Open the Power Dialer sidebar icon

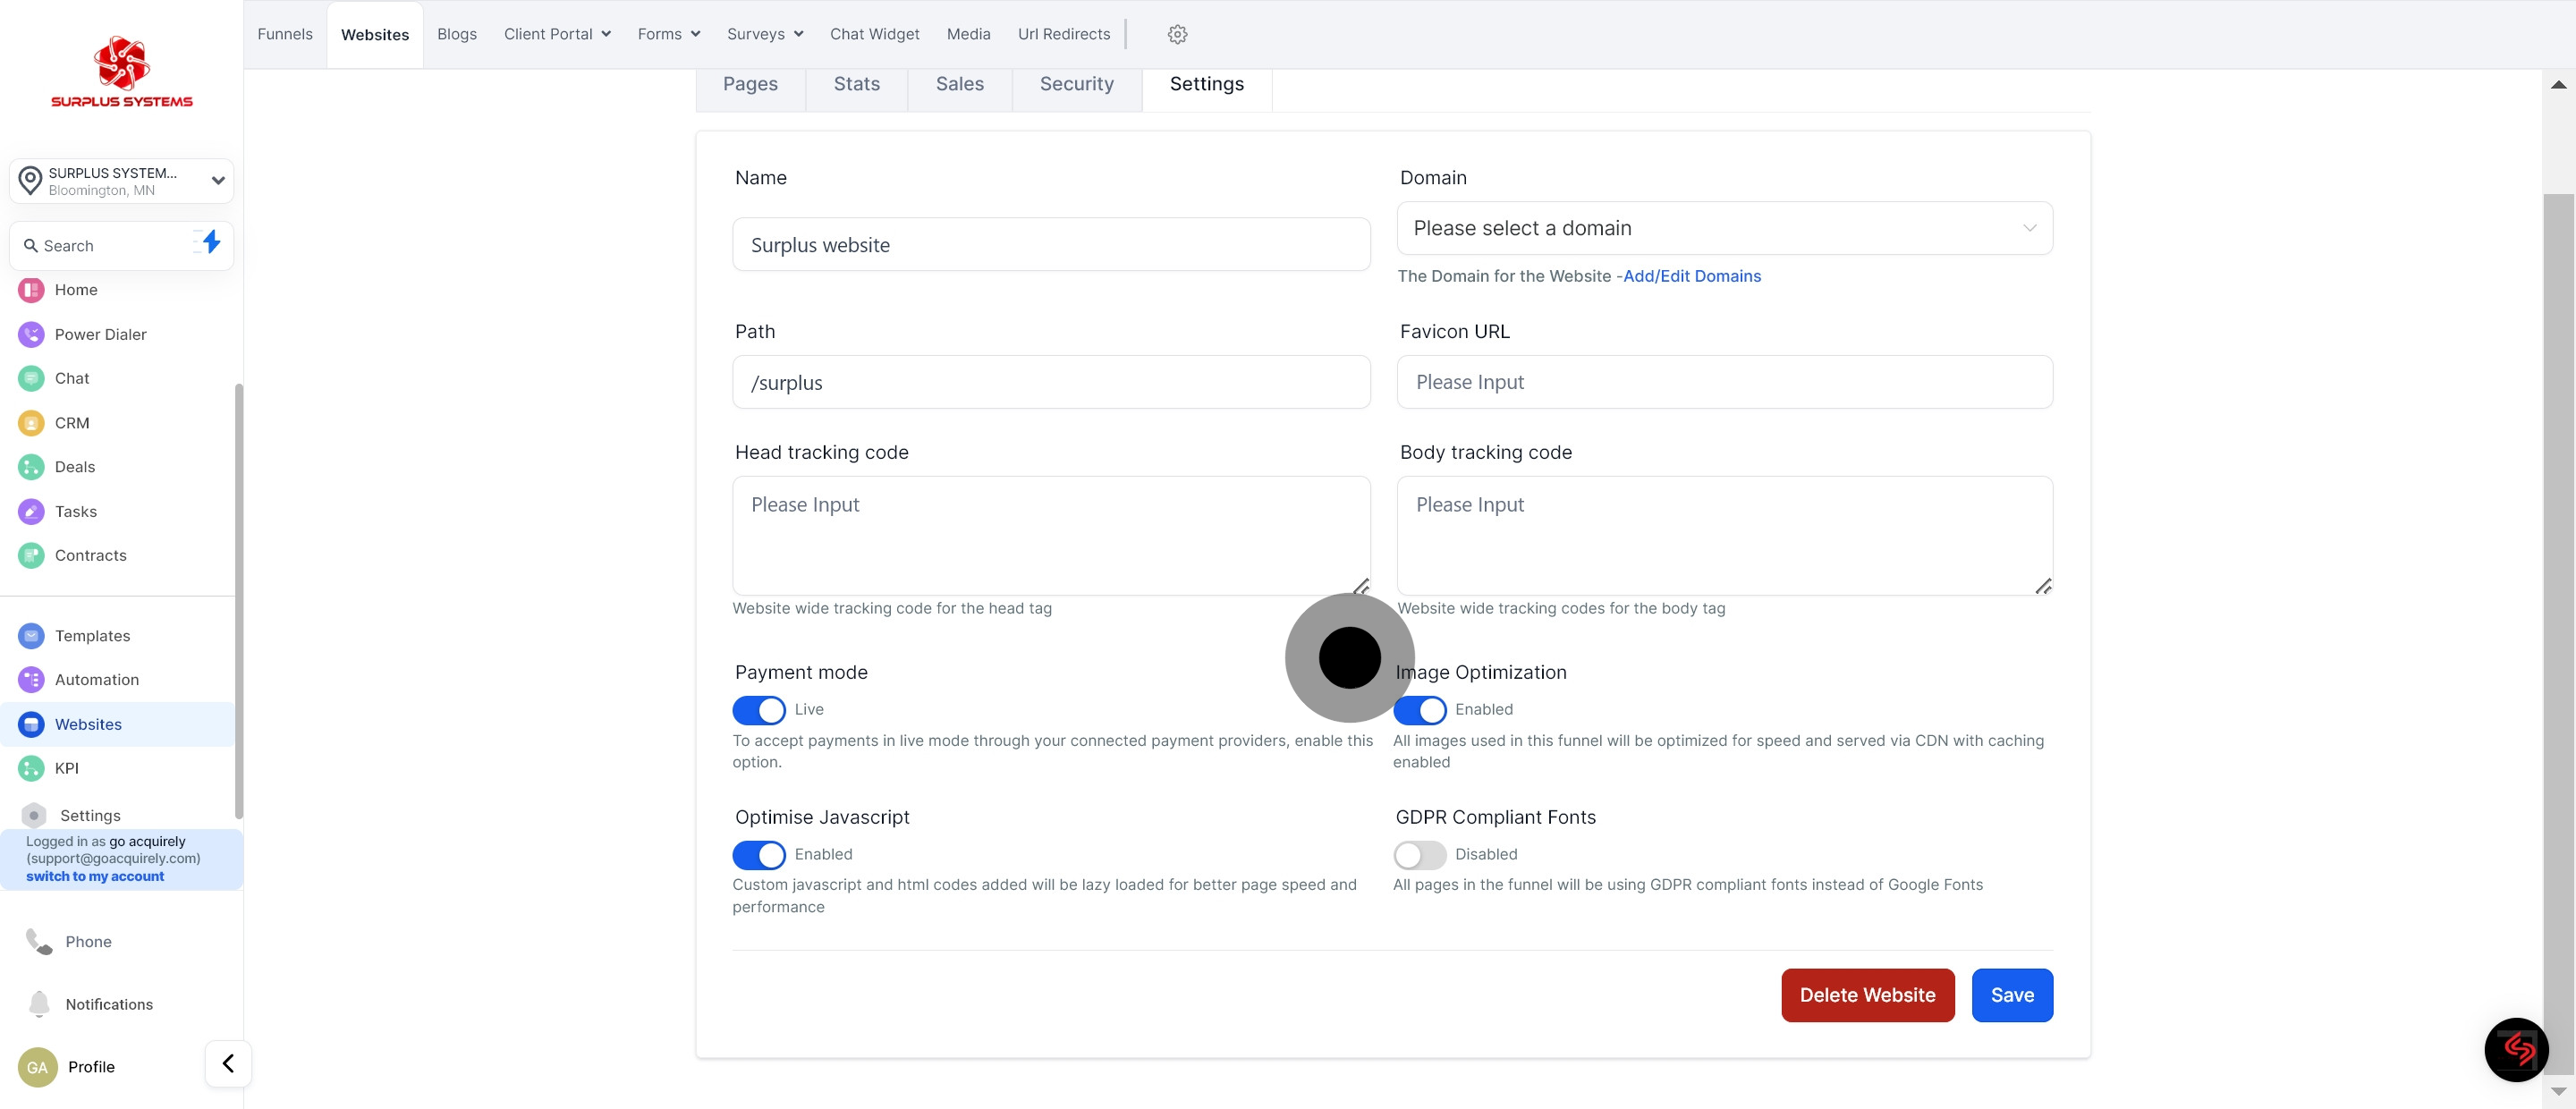click(x=31, y=334)
